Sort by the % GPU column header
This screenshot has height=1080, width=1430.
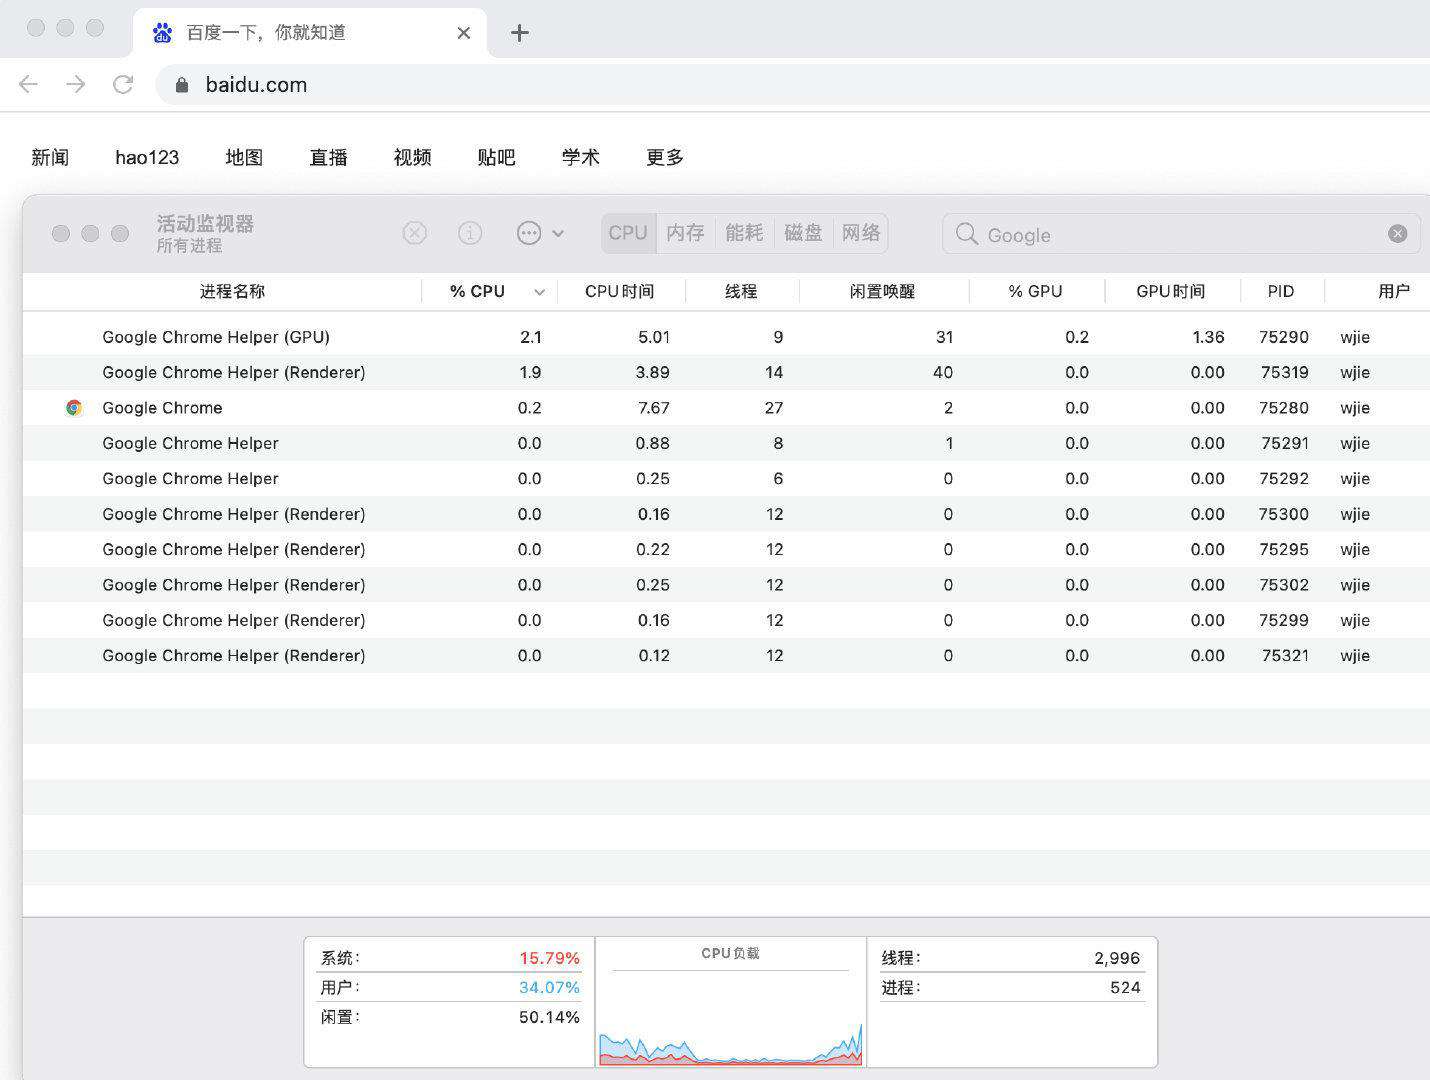(1035, 291)
